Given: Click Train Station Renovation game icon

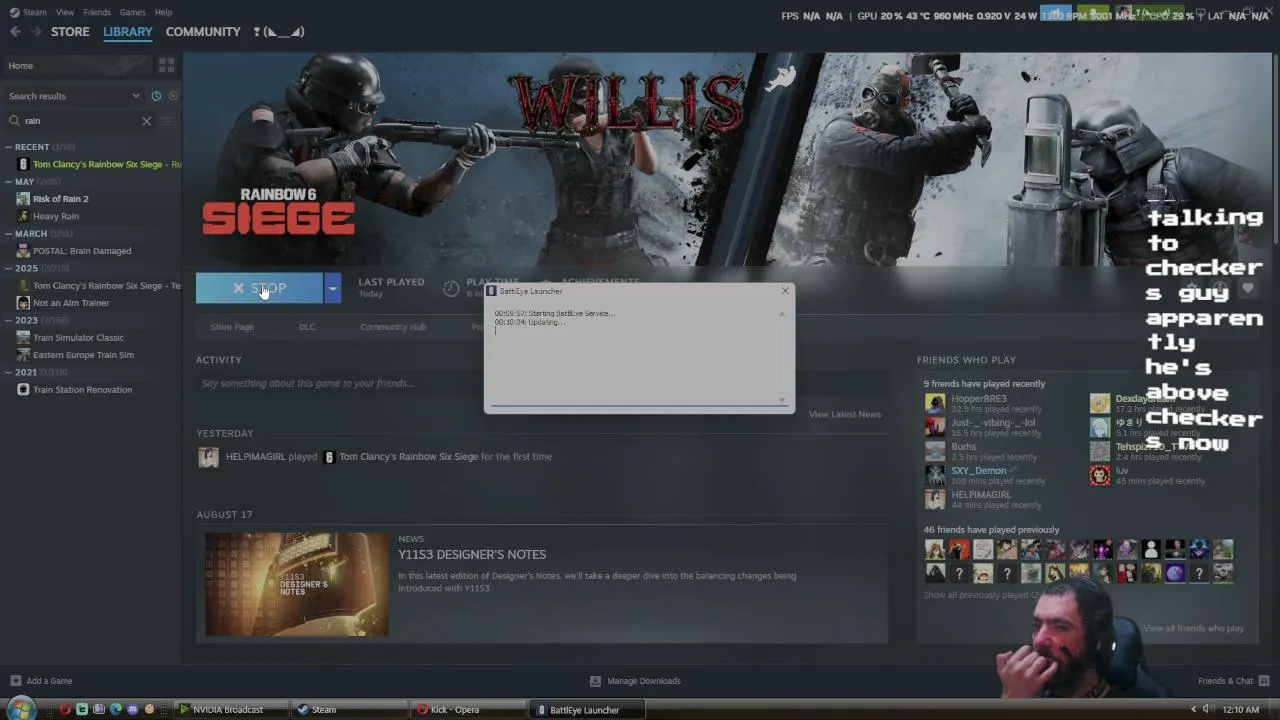Looking at the screenshot, I should (23, 390).
